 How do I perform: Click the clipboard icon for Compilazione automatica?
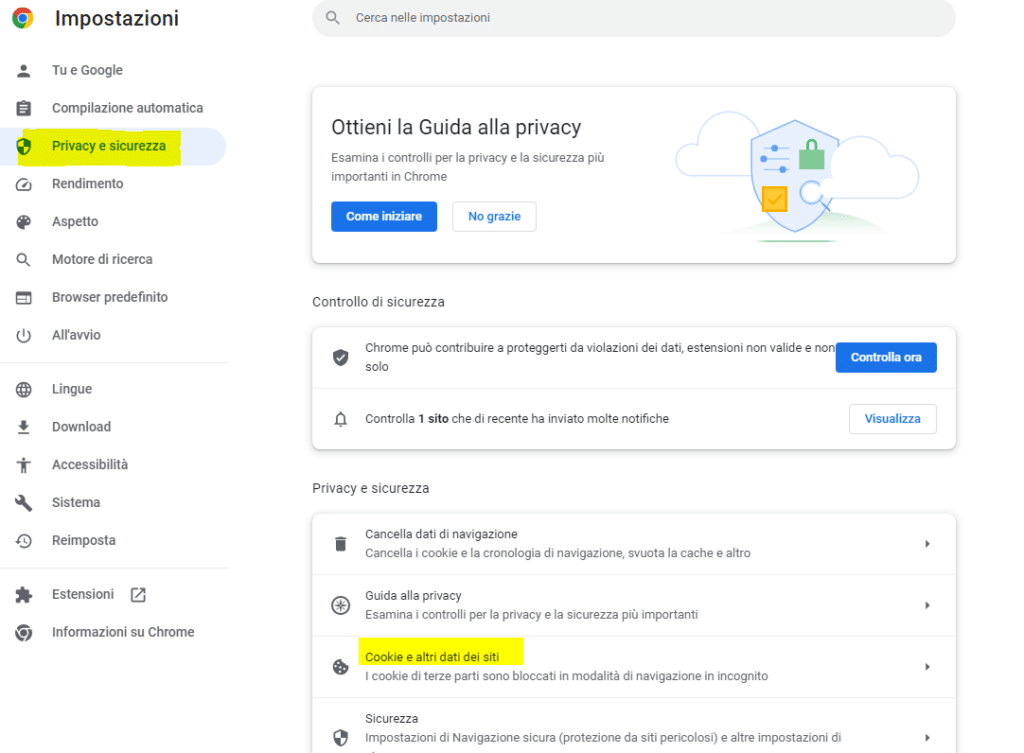coord(24,108)
